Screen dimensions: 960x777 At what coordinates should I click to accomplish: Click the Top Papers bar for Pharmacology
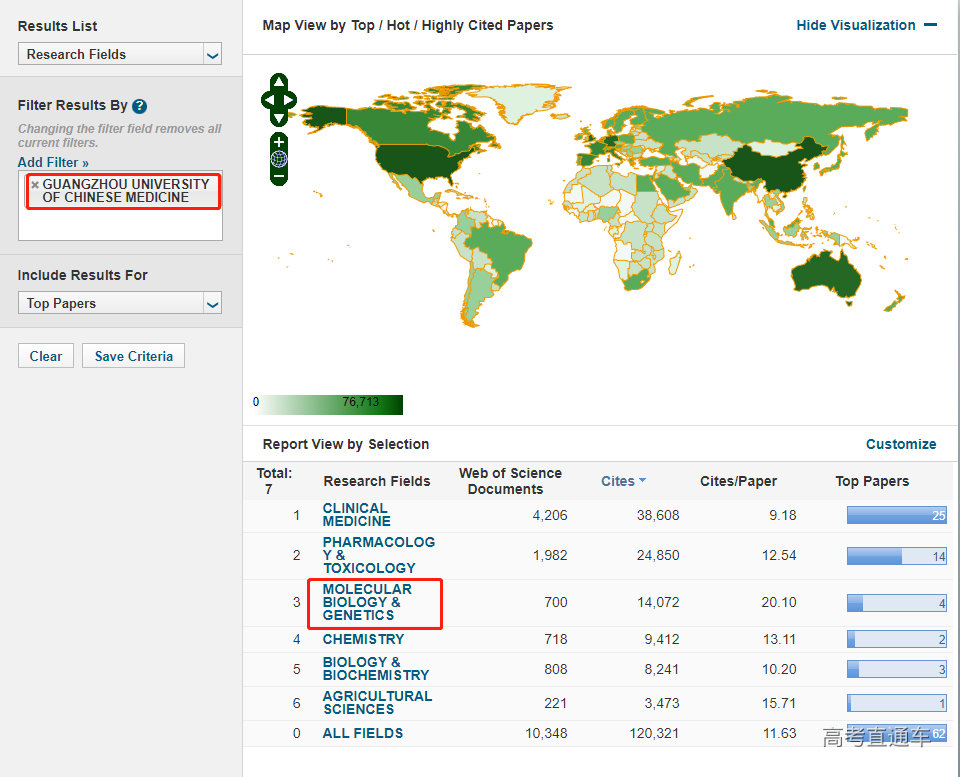(896, 556)
